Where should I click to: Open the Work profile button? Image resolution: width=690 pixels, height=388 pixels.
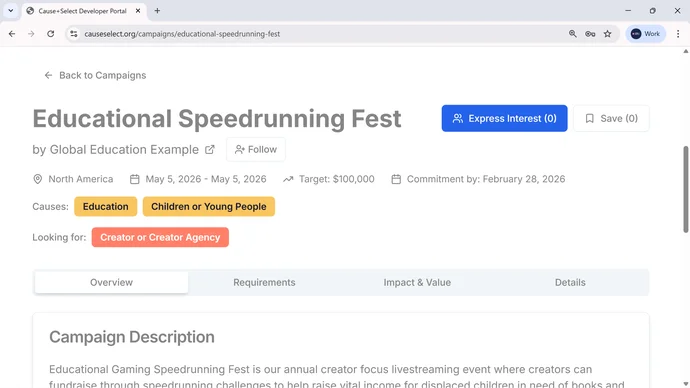646,34
